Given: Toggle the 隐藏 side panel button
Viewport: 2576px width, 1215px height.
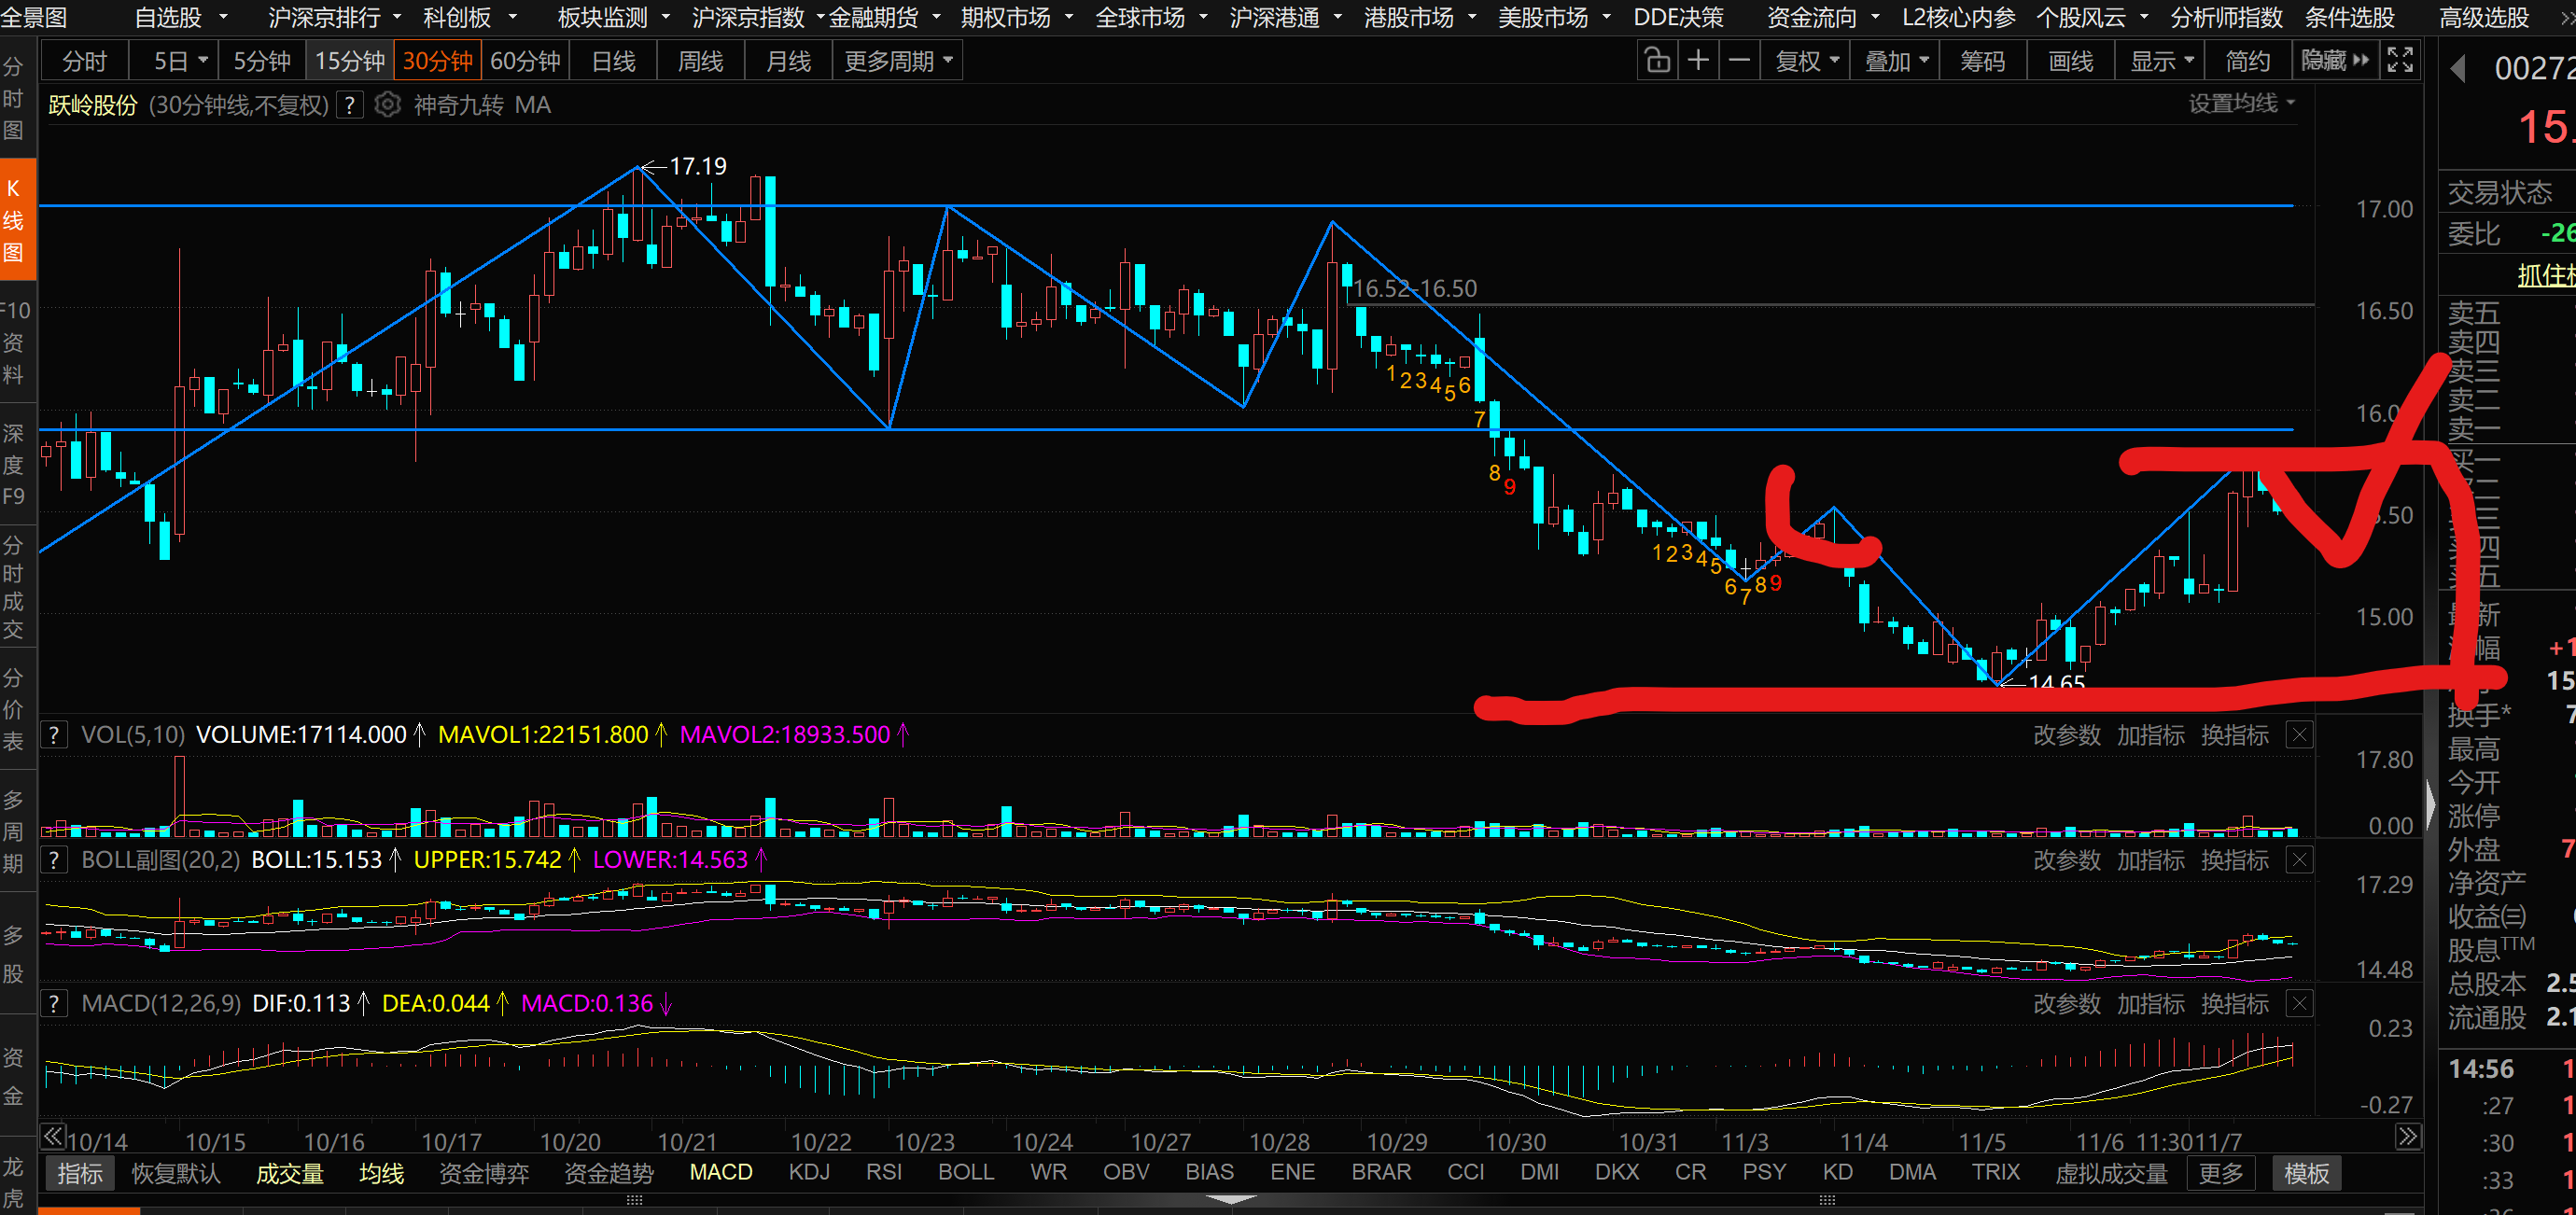Looking at the screenshot, I should pos(2334,61).
